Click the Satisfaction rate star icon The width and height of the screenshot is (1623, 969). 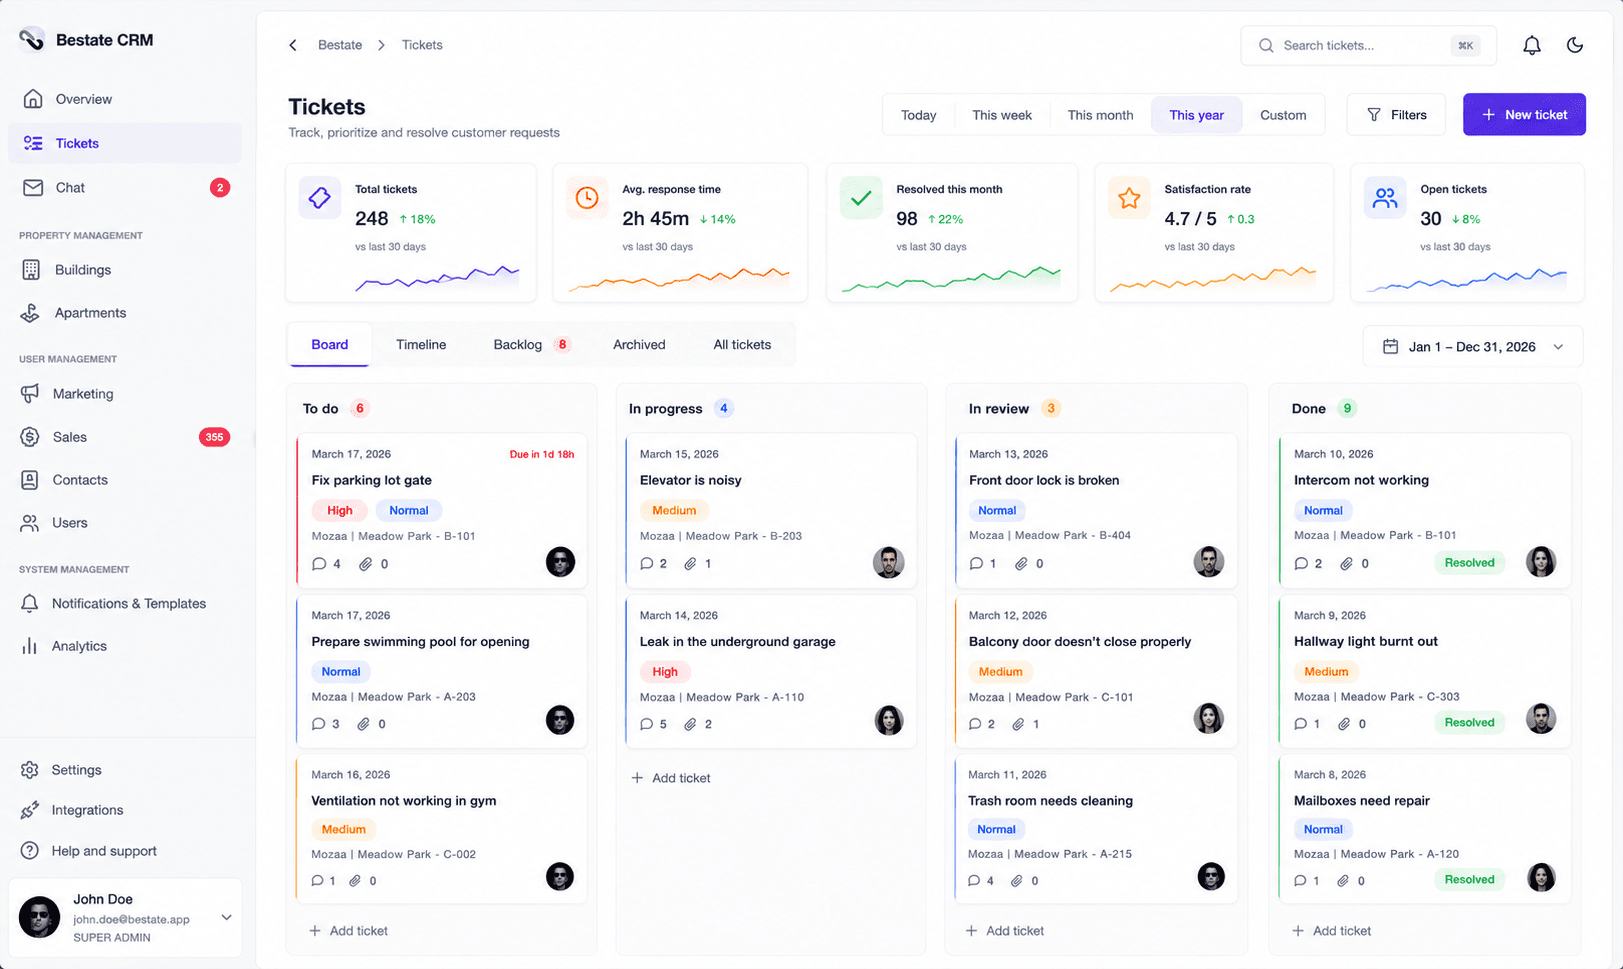[1129, 198]
